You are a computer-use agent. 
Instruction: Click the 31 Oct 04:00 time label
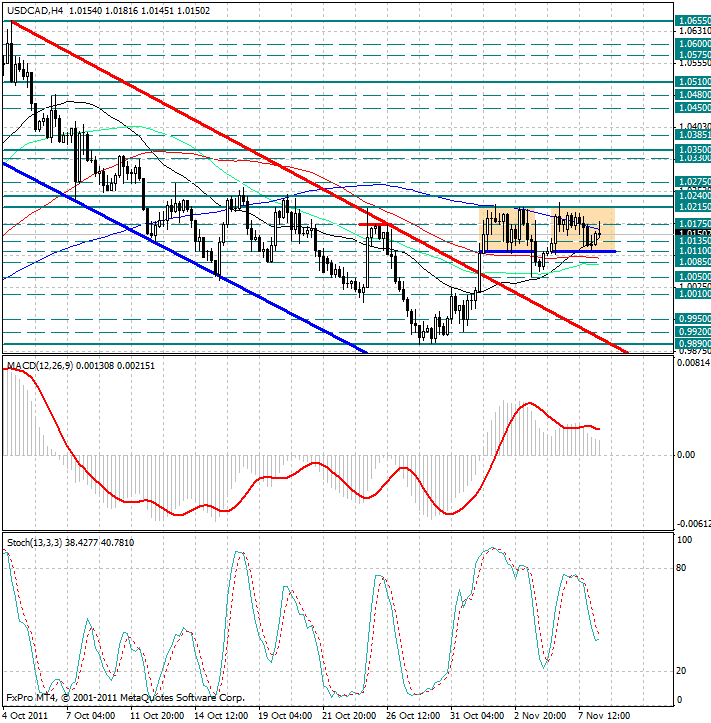tap(478, 715)
